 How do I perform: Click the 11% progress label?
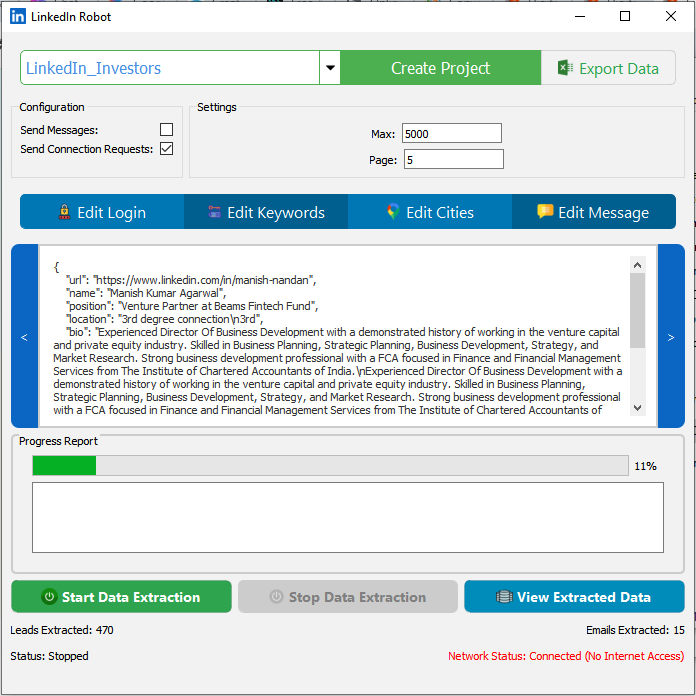click(x=645, y=466)
